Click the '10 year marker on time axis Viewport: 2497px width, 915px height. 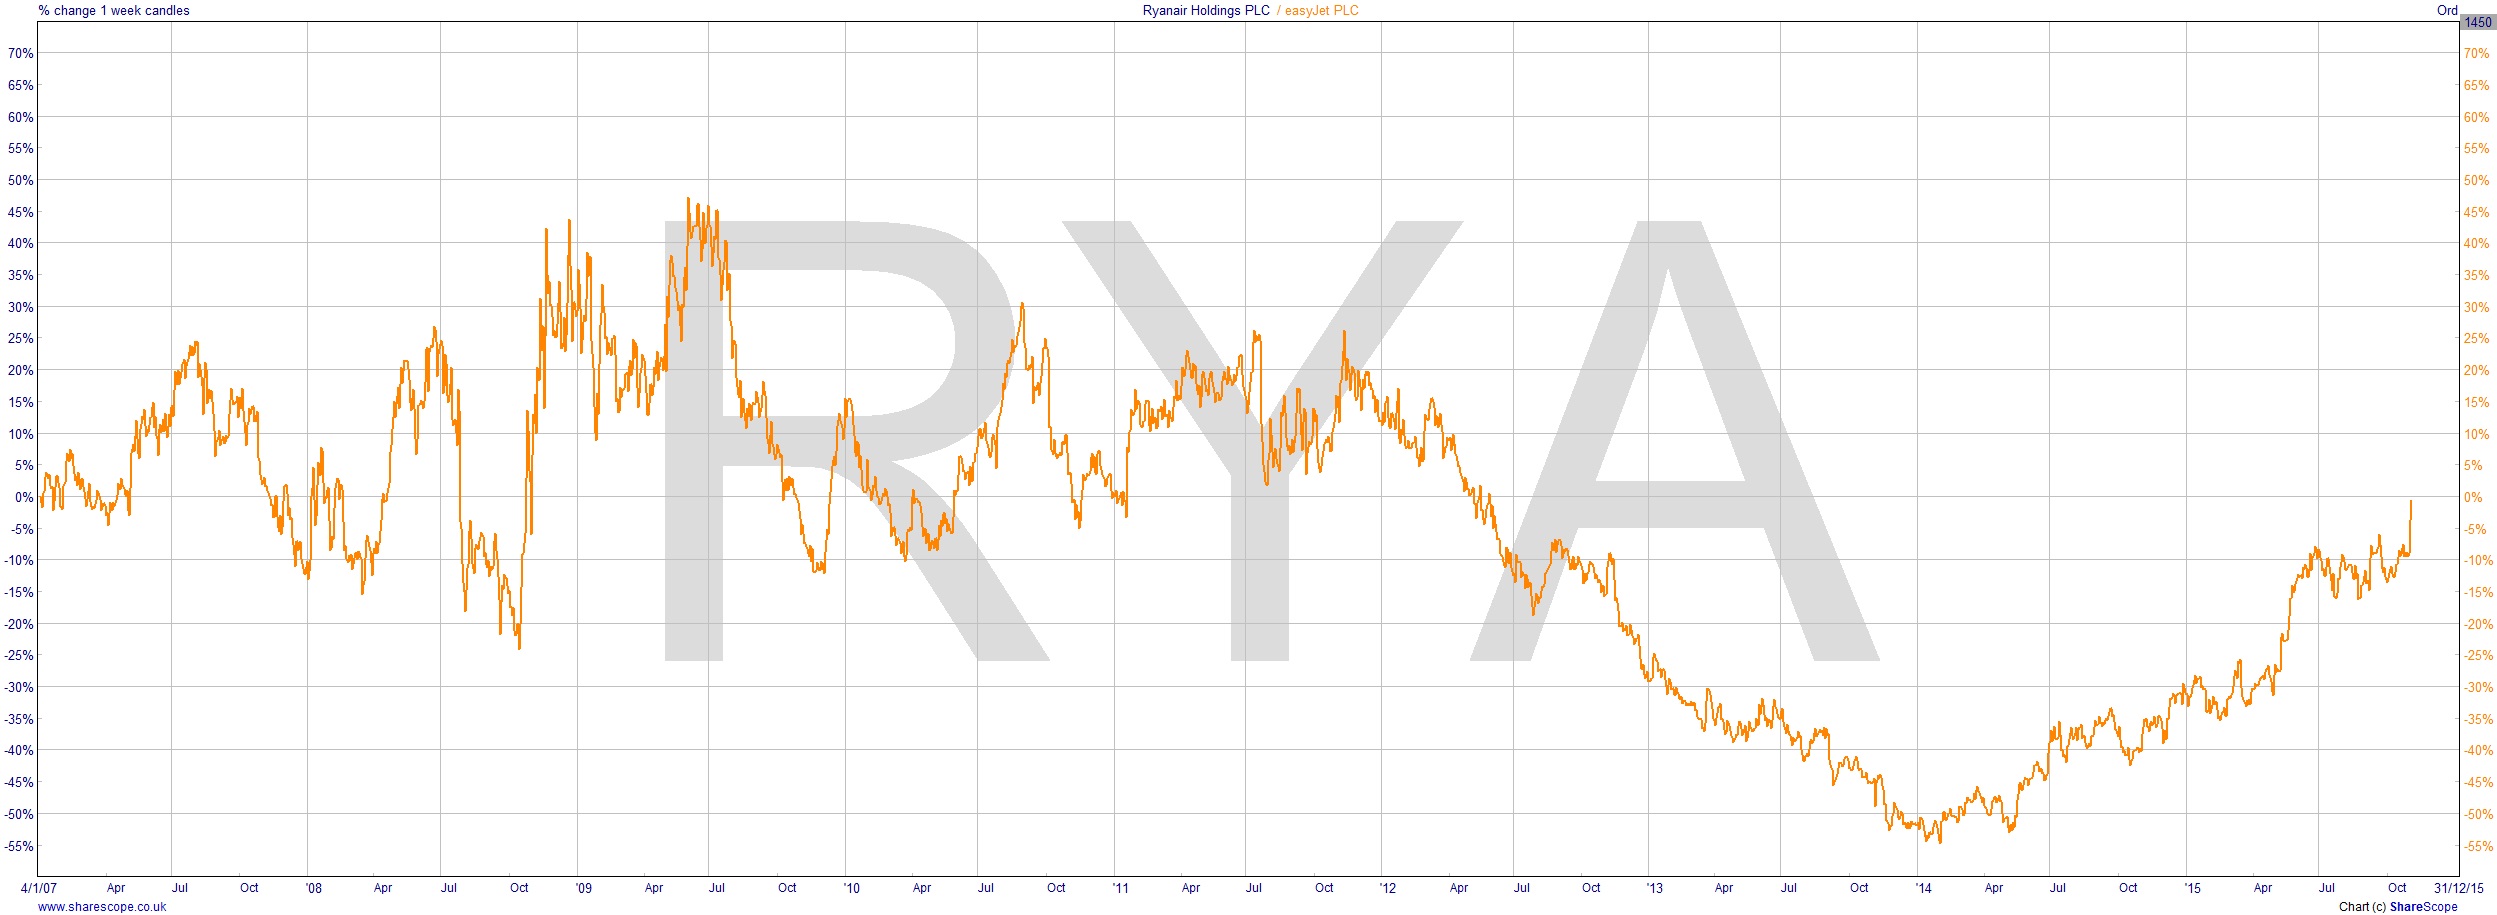851,888
